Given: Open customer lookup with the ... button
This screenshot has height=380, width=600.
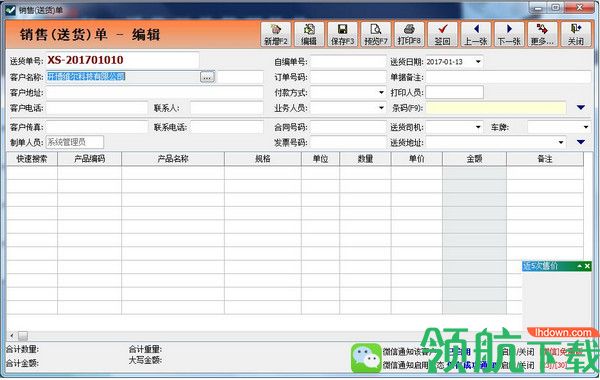Looking at the screenshot, I should 207,77.
